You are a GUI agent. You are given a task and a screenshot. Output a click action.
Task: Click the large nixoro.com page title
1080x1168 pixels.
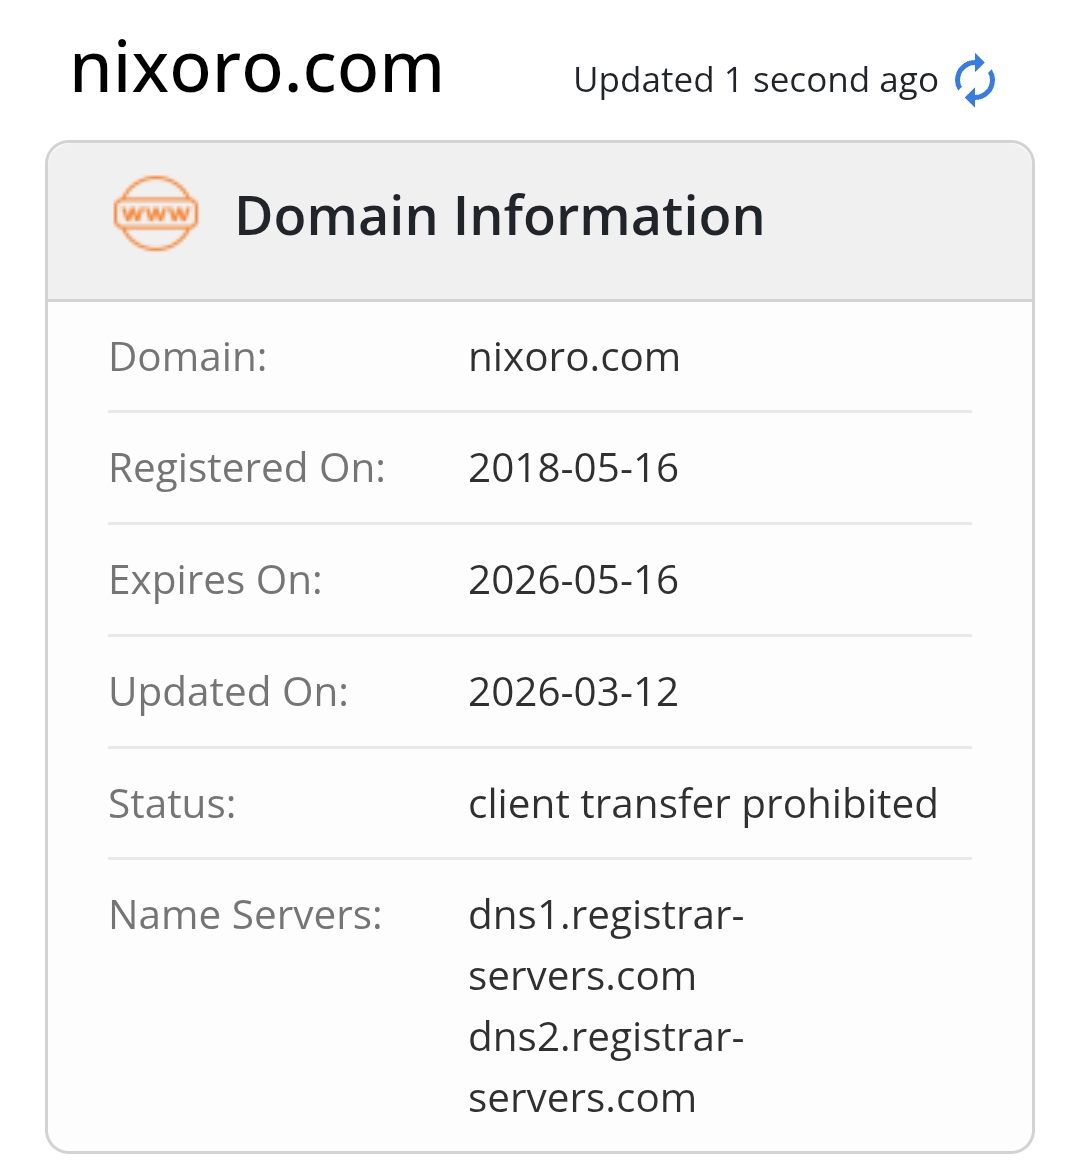tap(257, 69)
